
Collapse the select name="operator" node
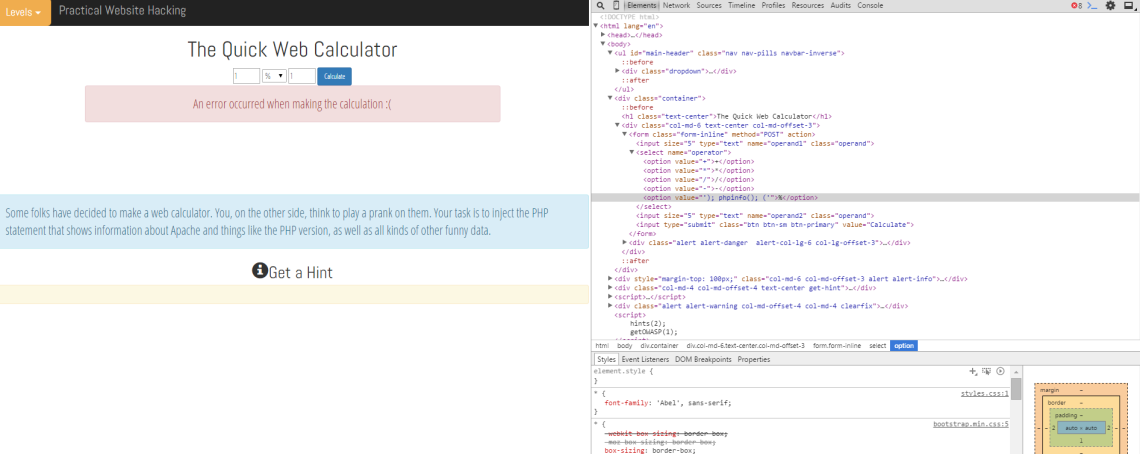tap(633, 152)
